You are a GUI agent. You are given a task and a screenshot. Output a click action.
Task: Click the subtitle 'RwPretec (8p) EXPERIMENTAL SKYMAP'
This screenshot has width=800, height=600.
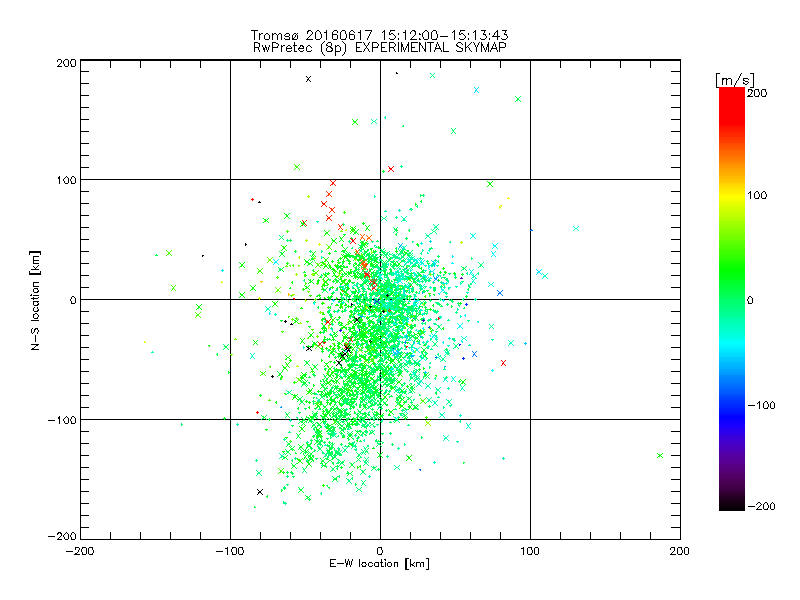coord(380,47)
